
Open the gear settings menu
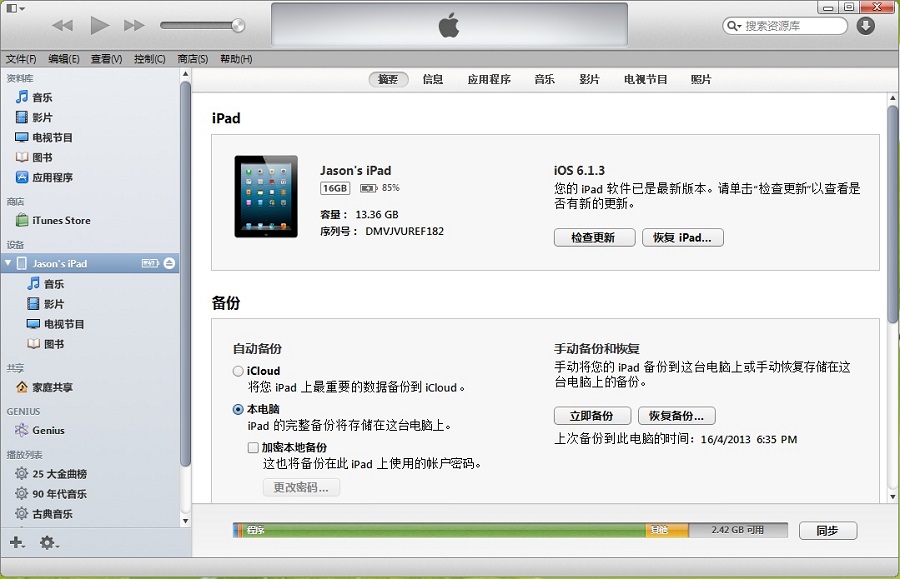tap(49, 542)
